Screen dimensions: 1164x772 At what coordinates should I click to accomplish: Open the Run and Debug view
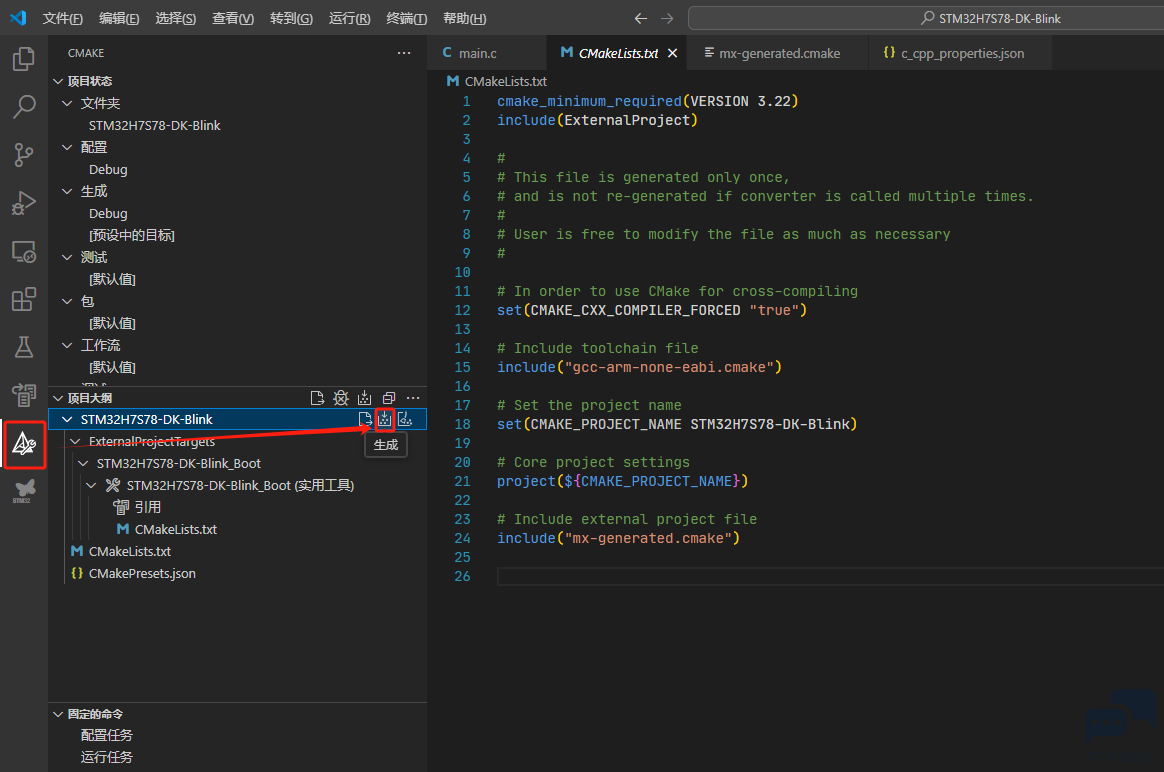tap(24, 203)
